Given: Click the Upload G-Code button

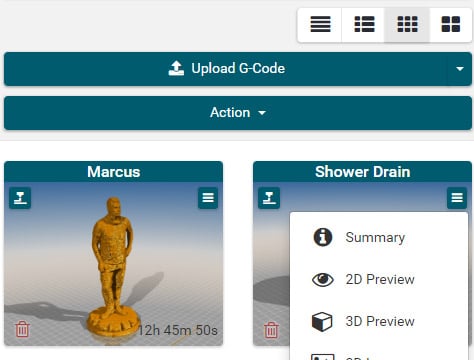Looking at the screenshot, I should [x=225, y=69].
